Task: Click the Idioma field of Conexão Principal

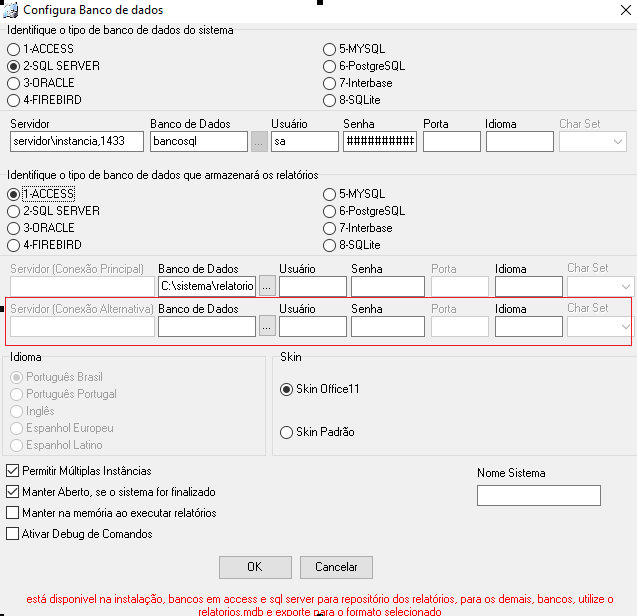Action: [529, 286]
